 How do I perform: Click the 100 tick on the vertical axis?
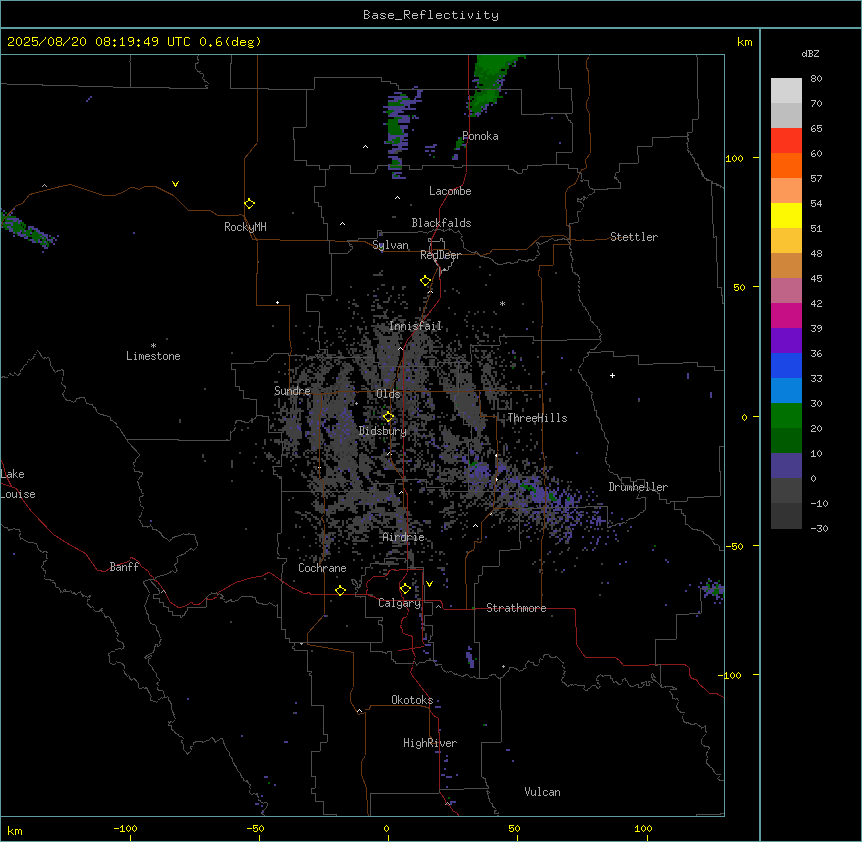(x=734, y=158)
